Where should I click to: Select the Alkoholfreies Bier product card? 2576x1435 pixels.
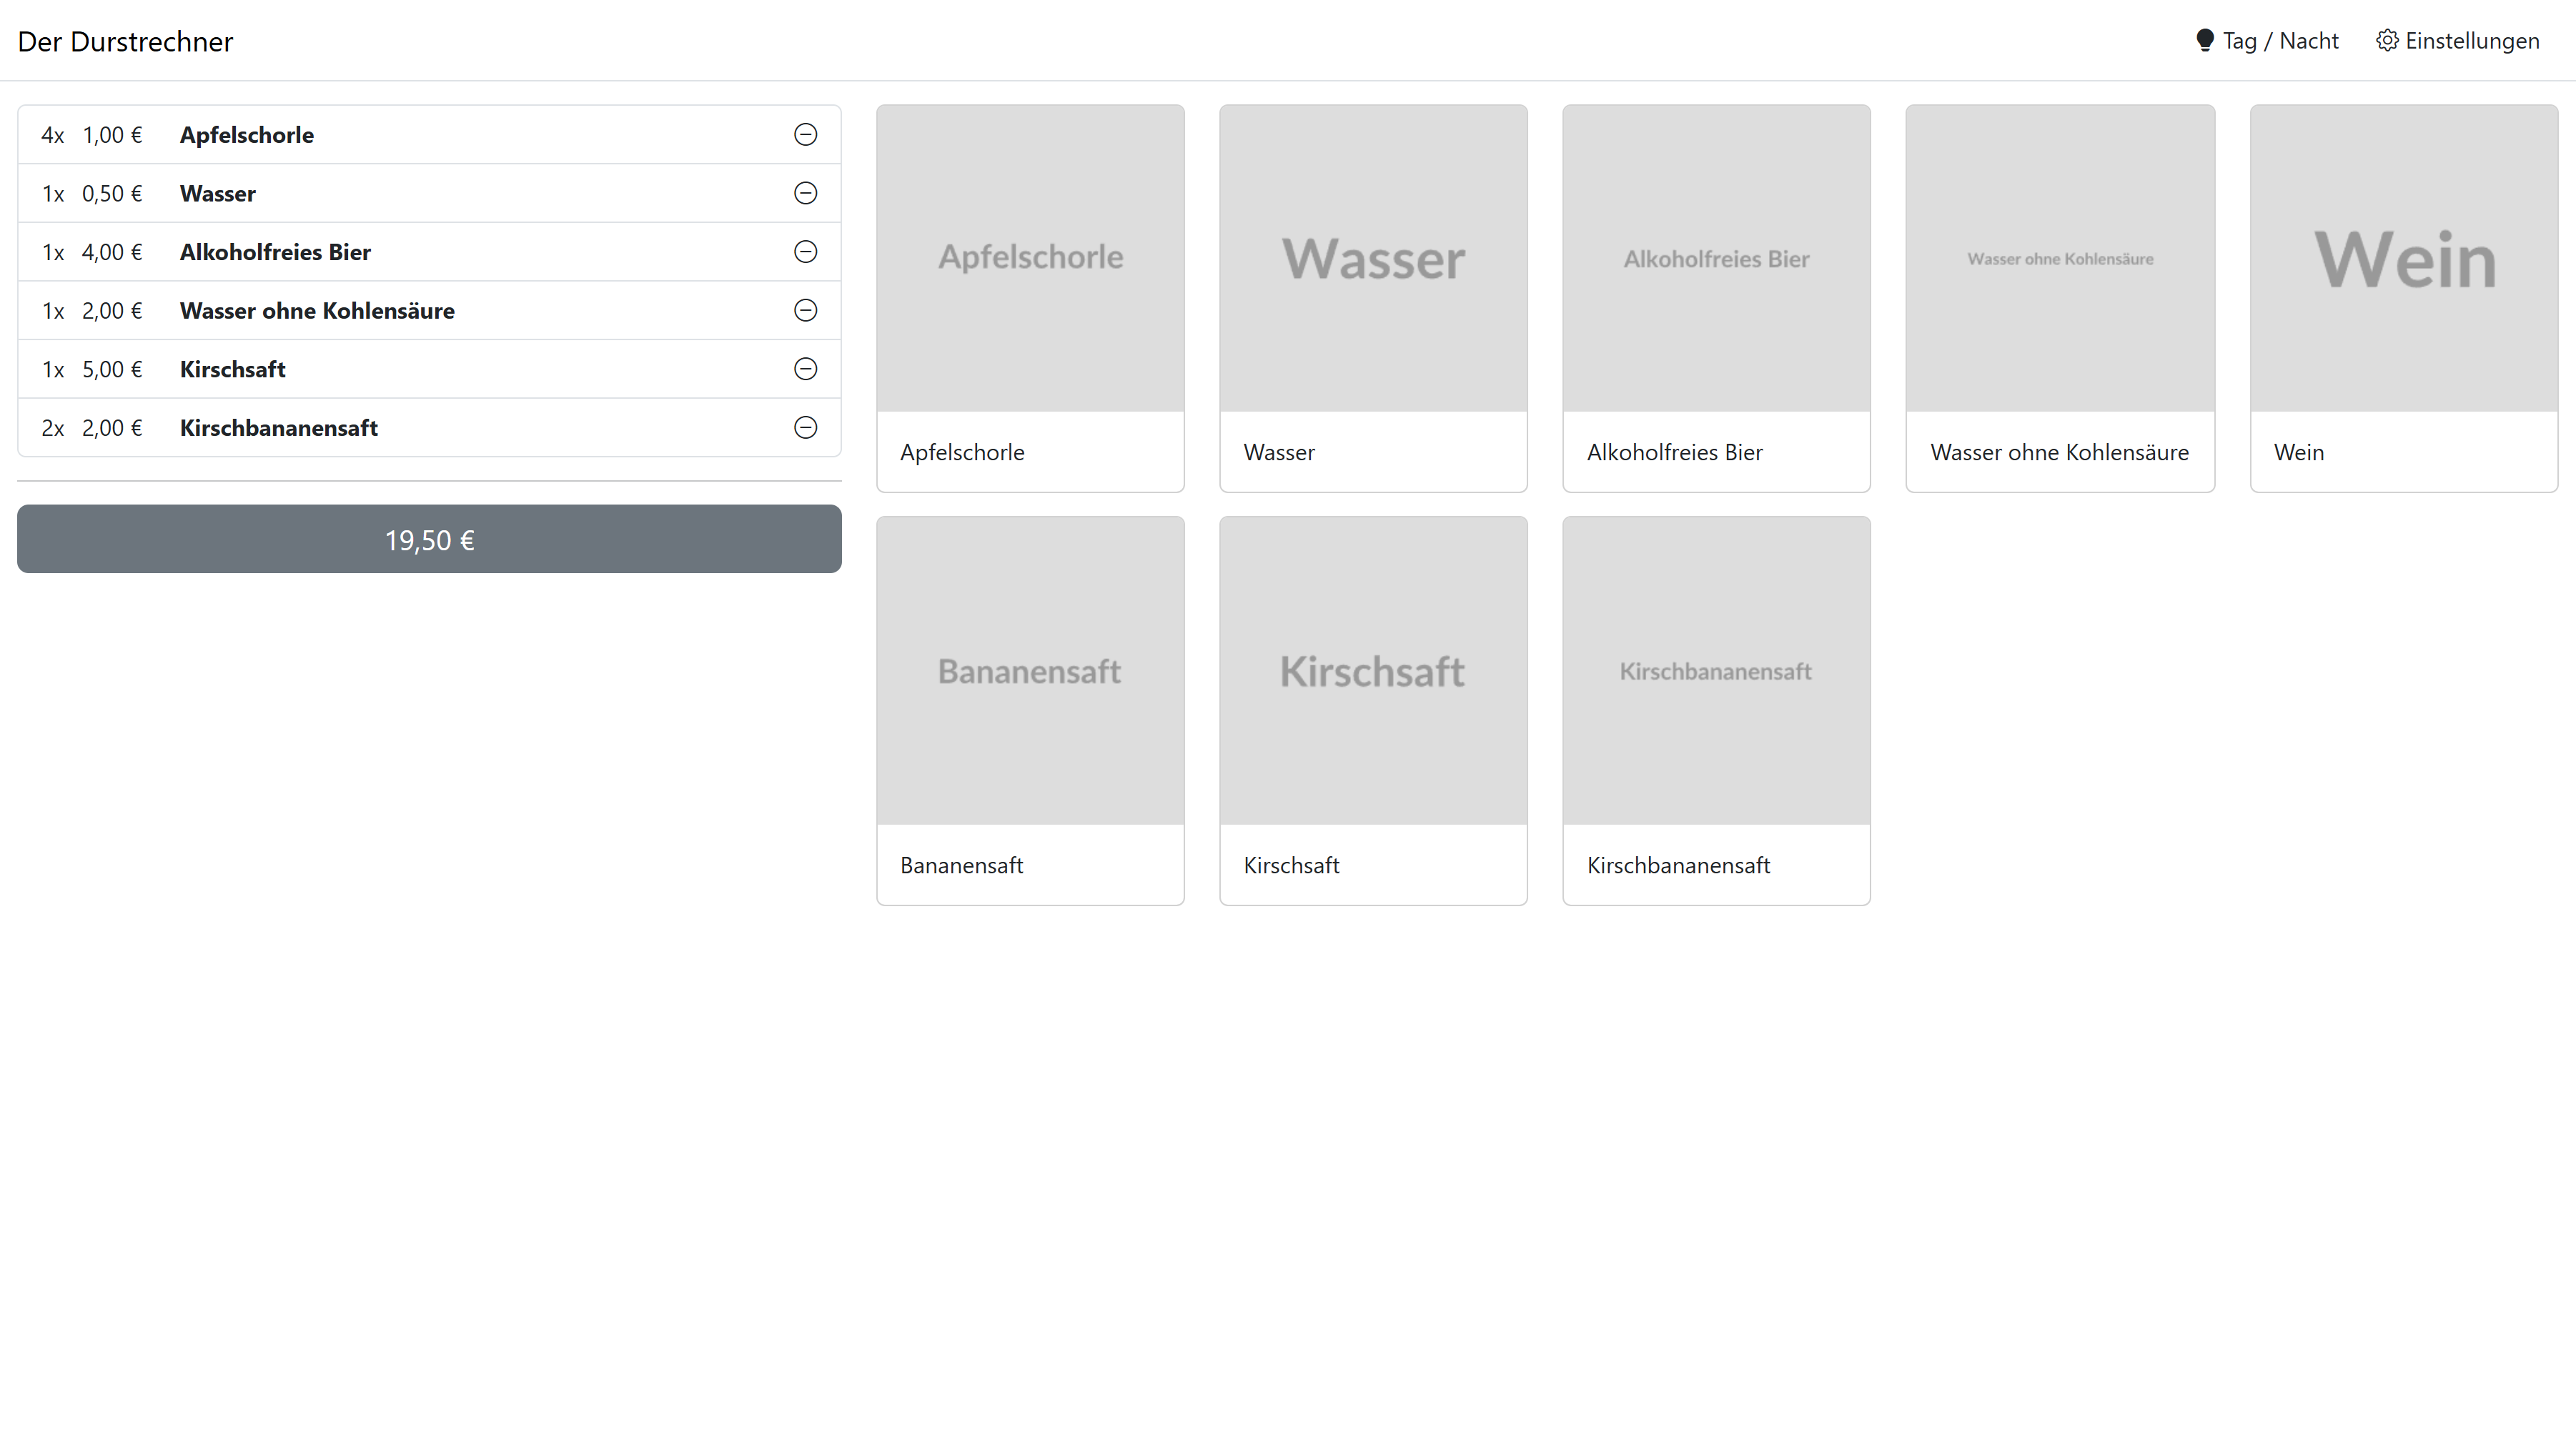tap(1716, 298)
